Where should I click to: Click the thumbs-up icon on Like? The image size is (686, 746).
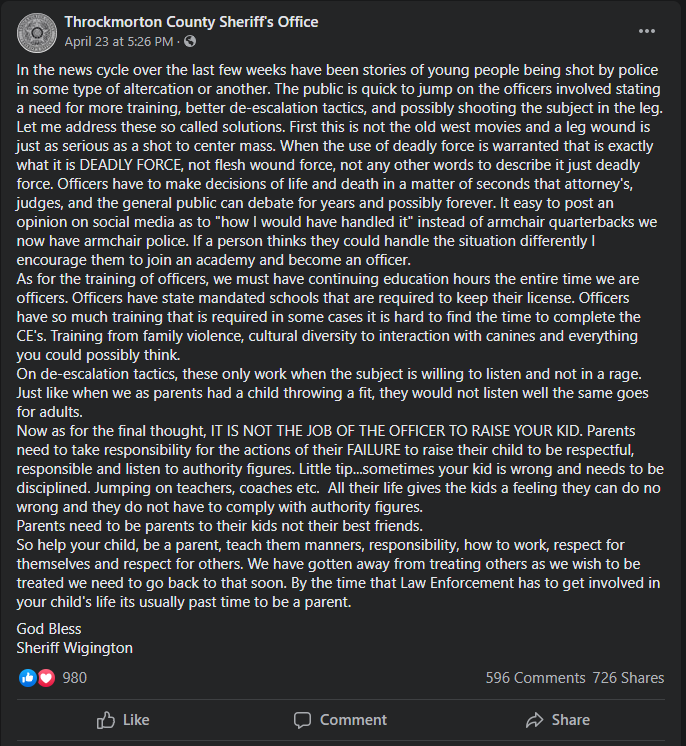pos(106,720)
